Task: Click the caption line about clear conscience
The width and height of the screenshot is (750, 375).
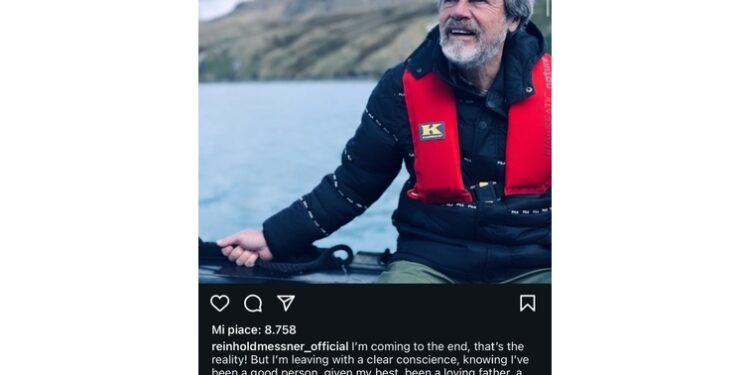Action: click(370, 360)
